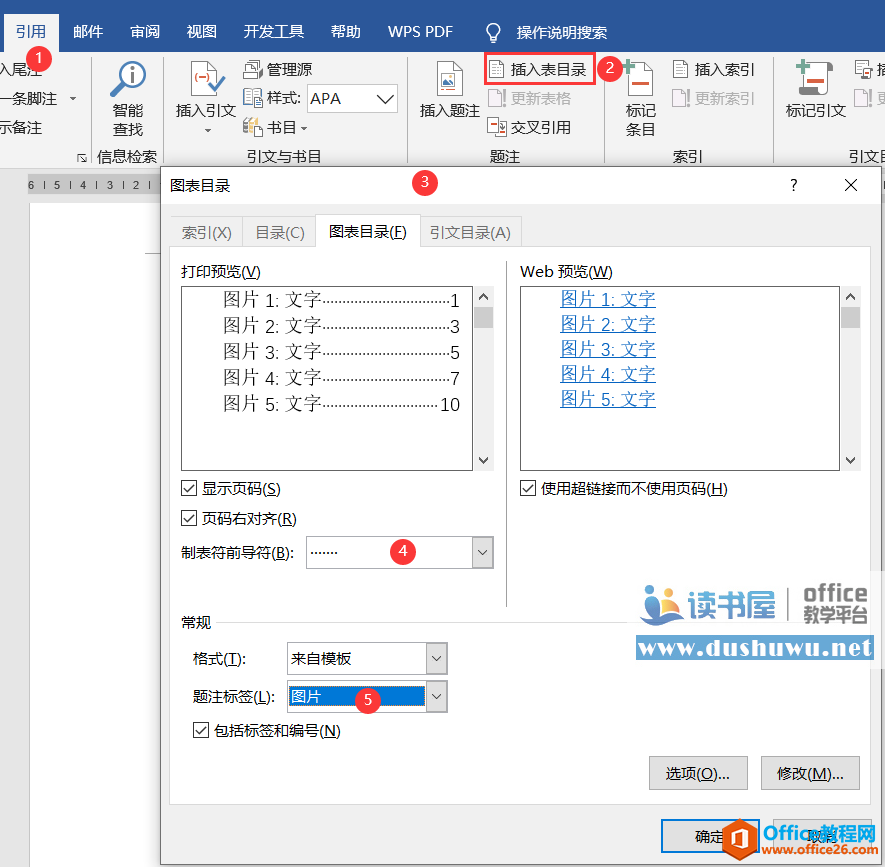
Task: Close the 图表目录 dialog
Action: tap(851, 185)
